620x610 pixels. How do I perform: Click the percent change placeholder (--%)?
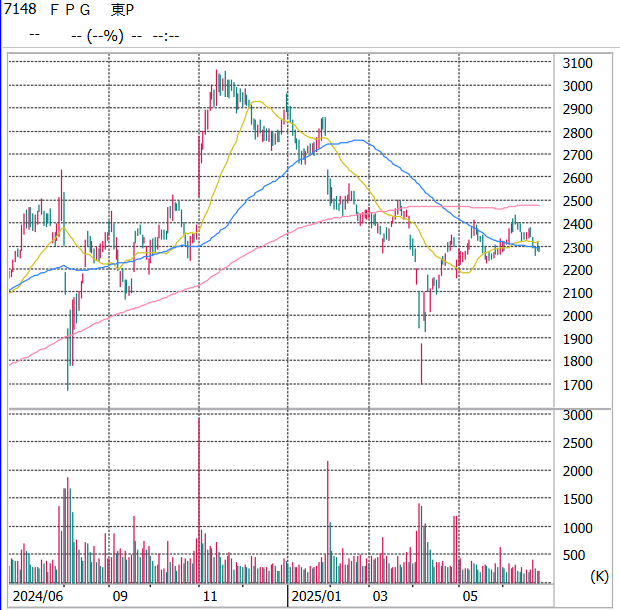pos(105,36)
